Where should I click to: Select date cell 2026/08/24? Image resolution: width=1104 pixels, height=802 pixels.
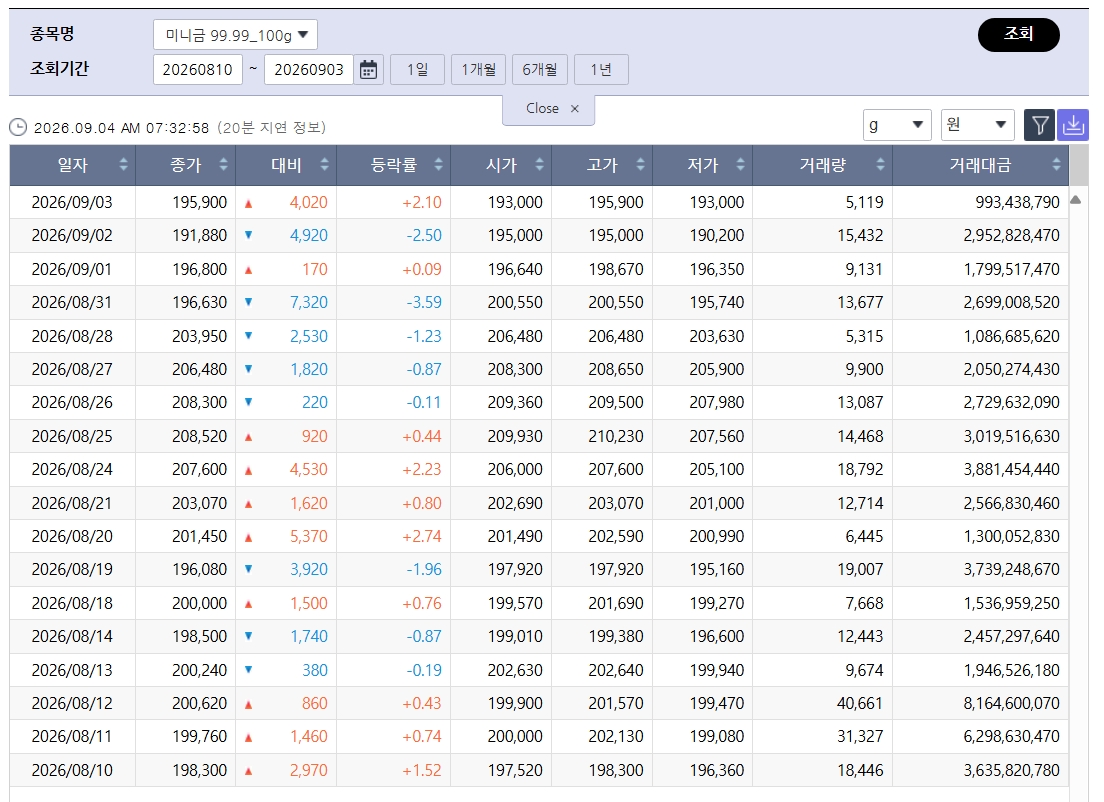(72, 470)
